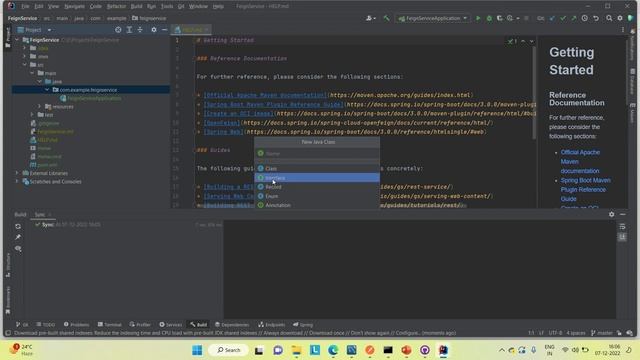
Task: Open the Navigate menu
Action: tap(74, 7)
